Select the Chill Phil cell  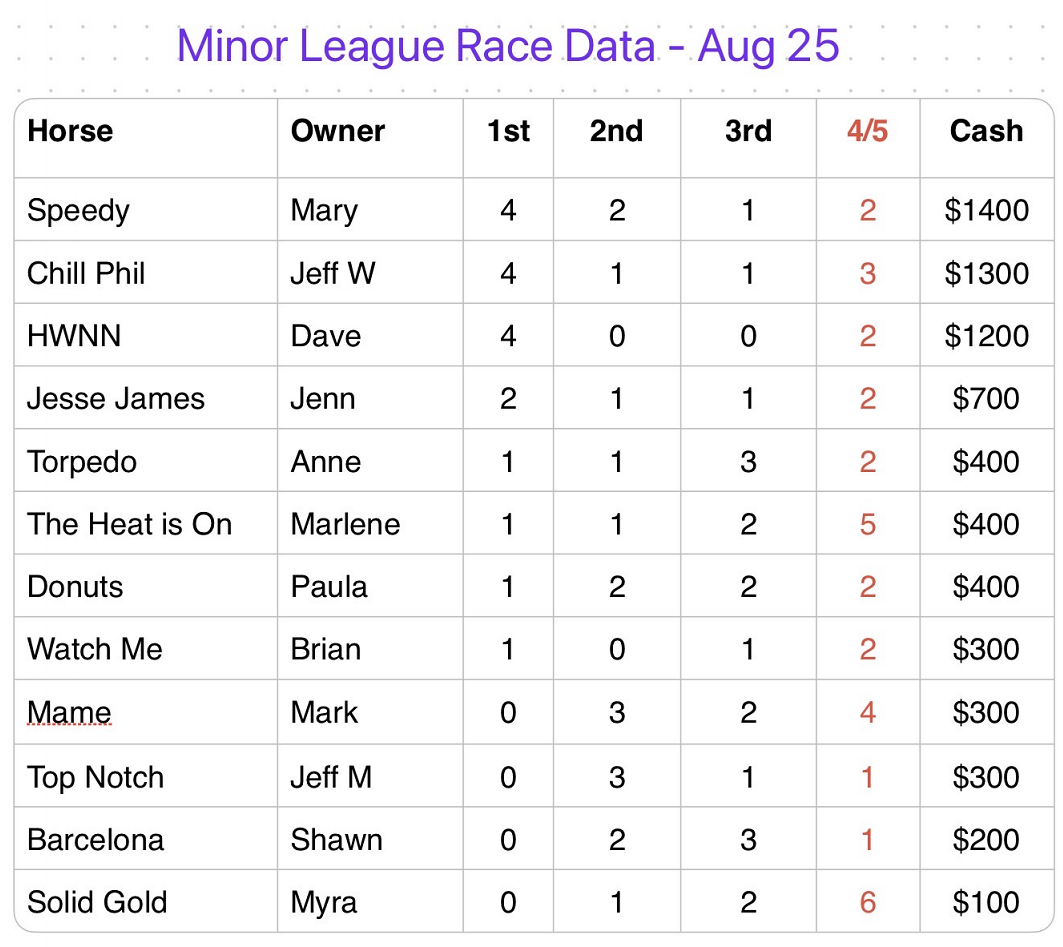point(145,273)
